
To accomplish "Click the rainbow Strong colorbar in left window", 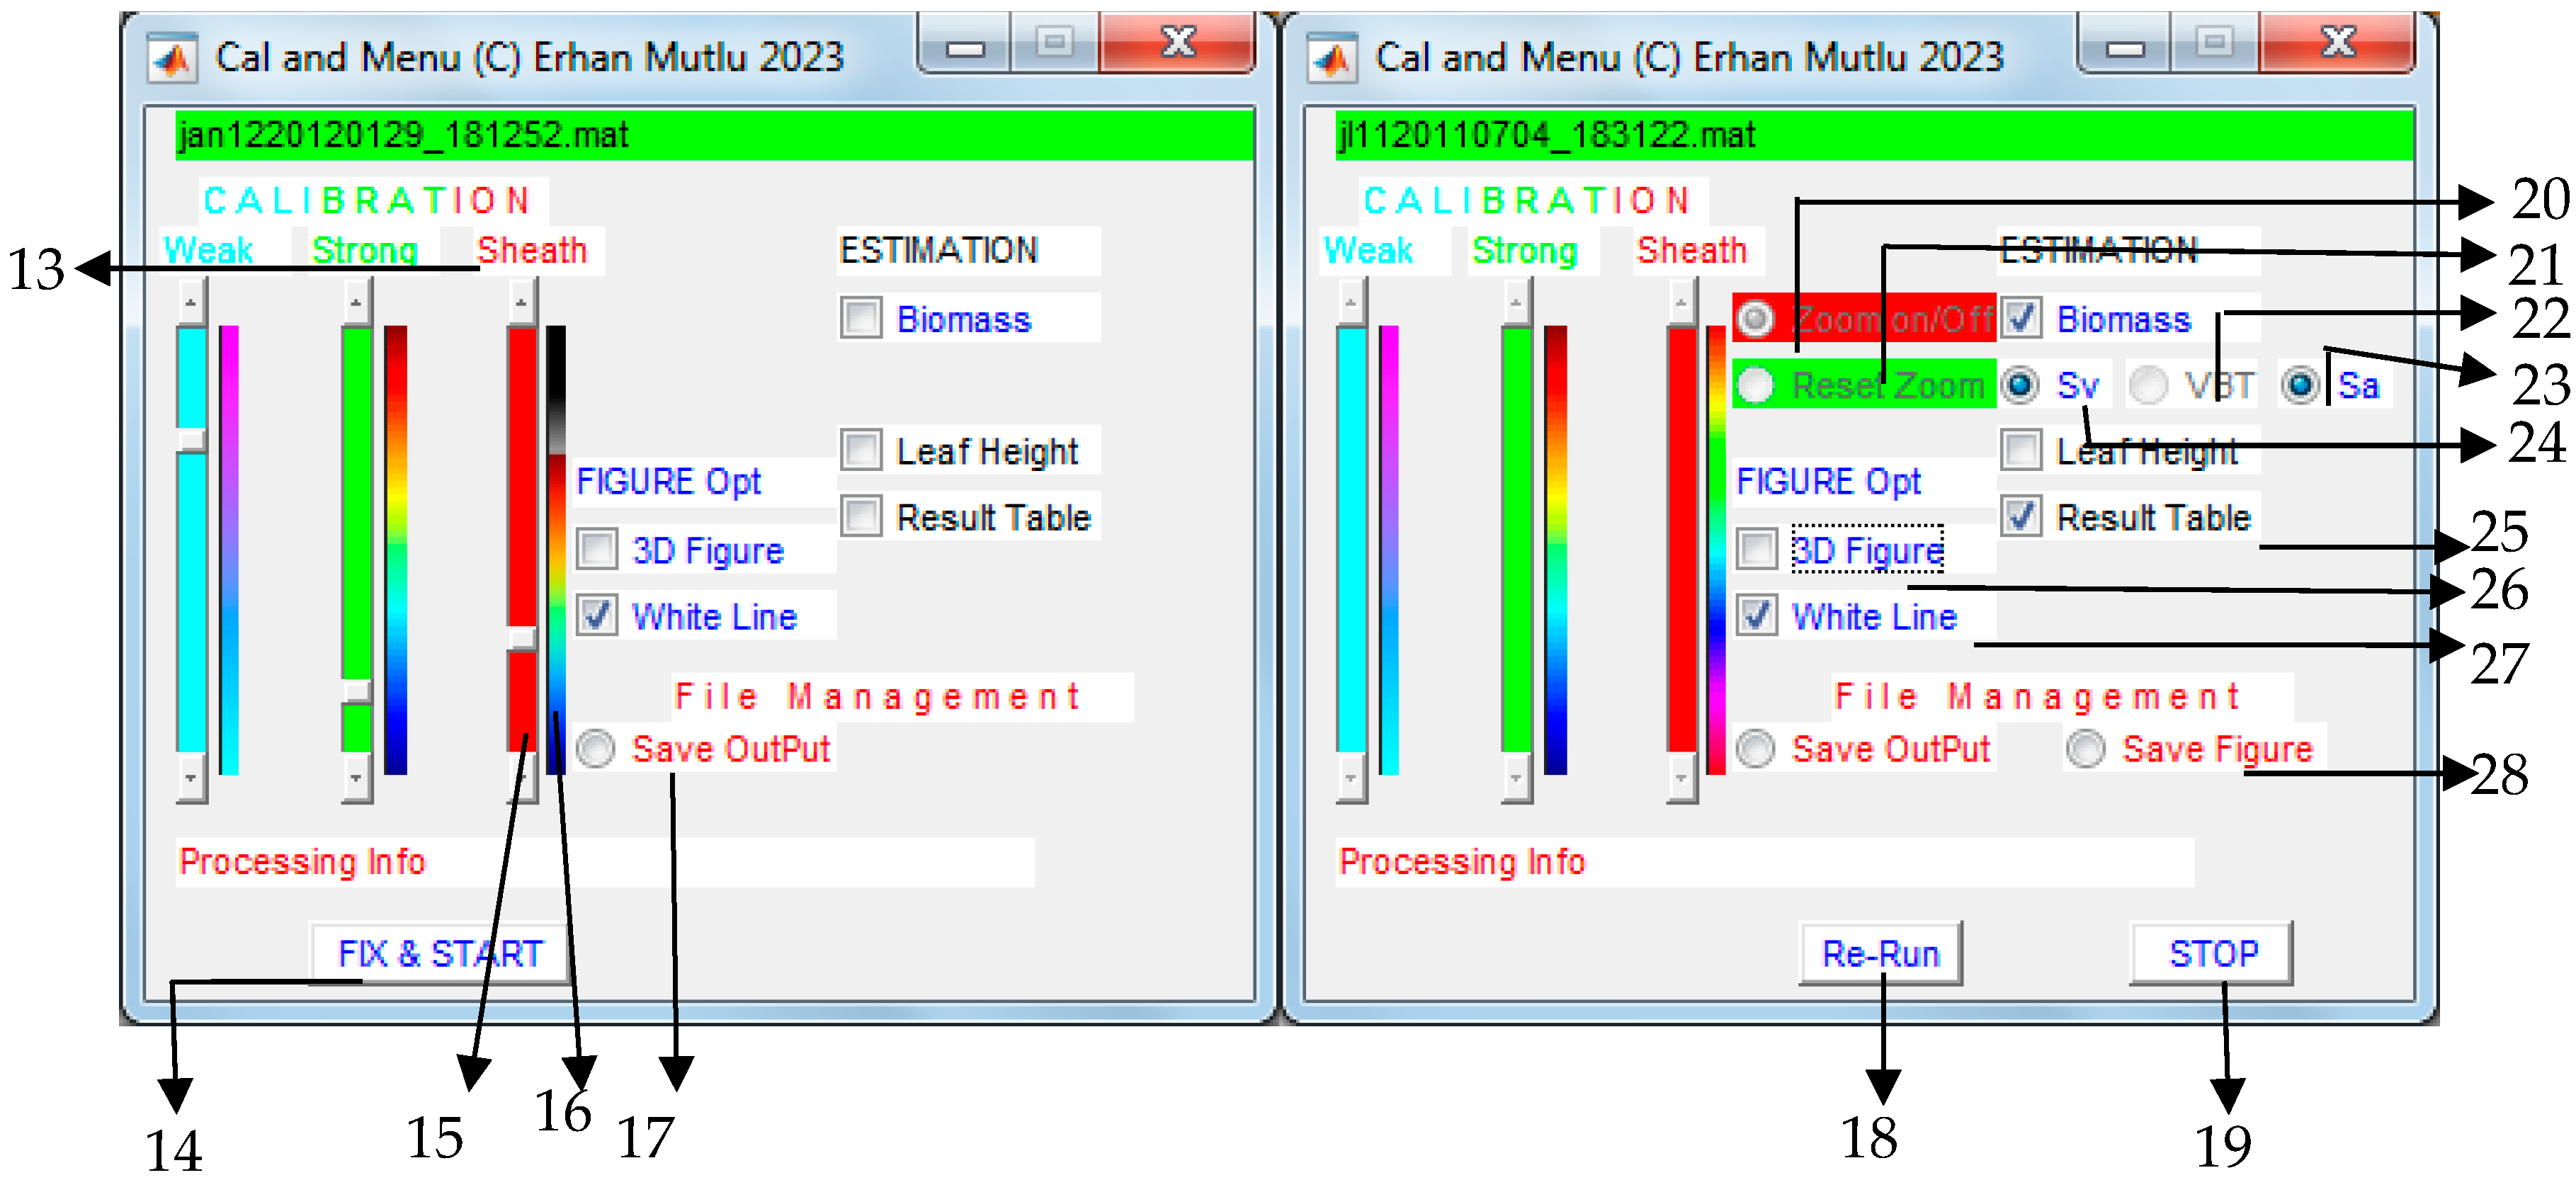I will pos(396,549).
